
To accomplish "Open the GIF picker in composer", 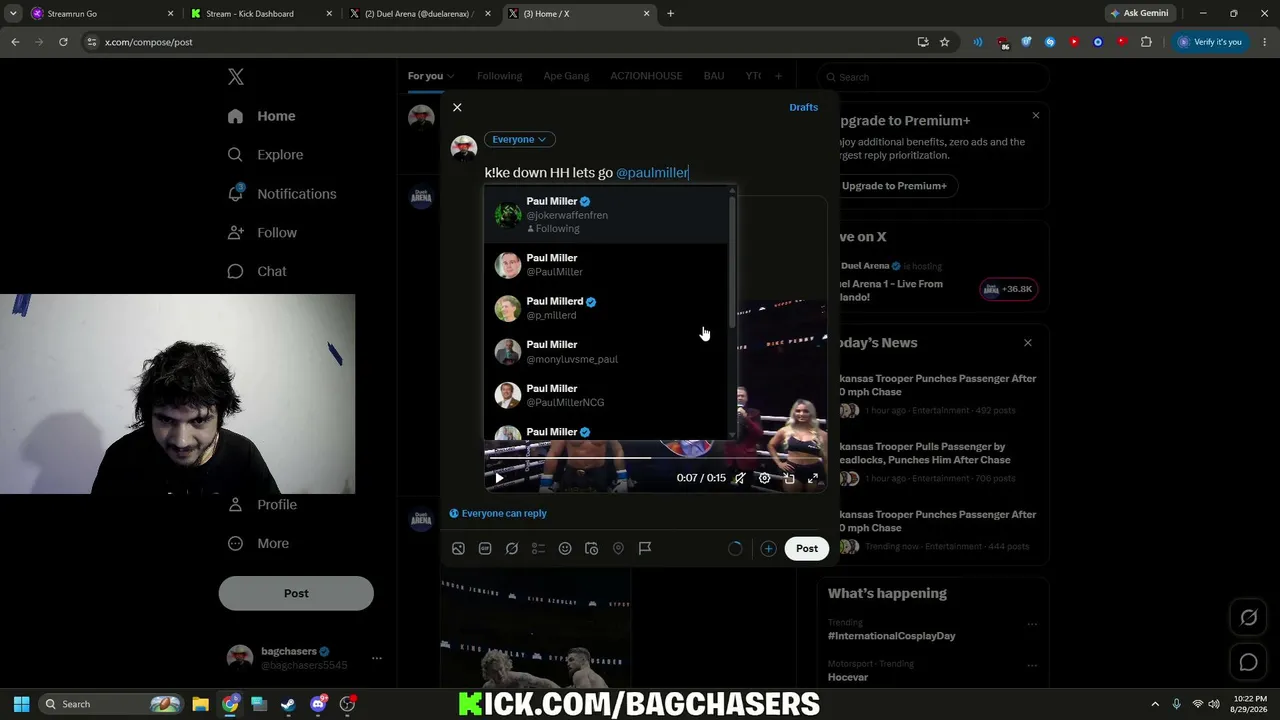I will [x=485, y=548].
